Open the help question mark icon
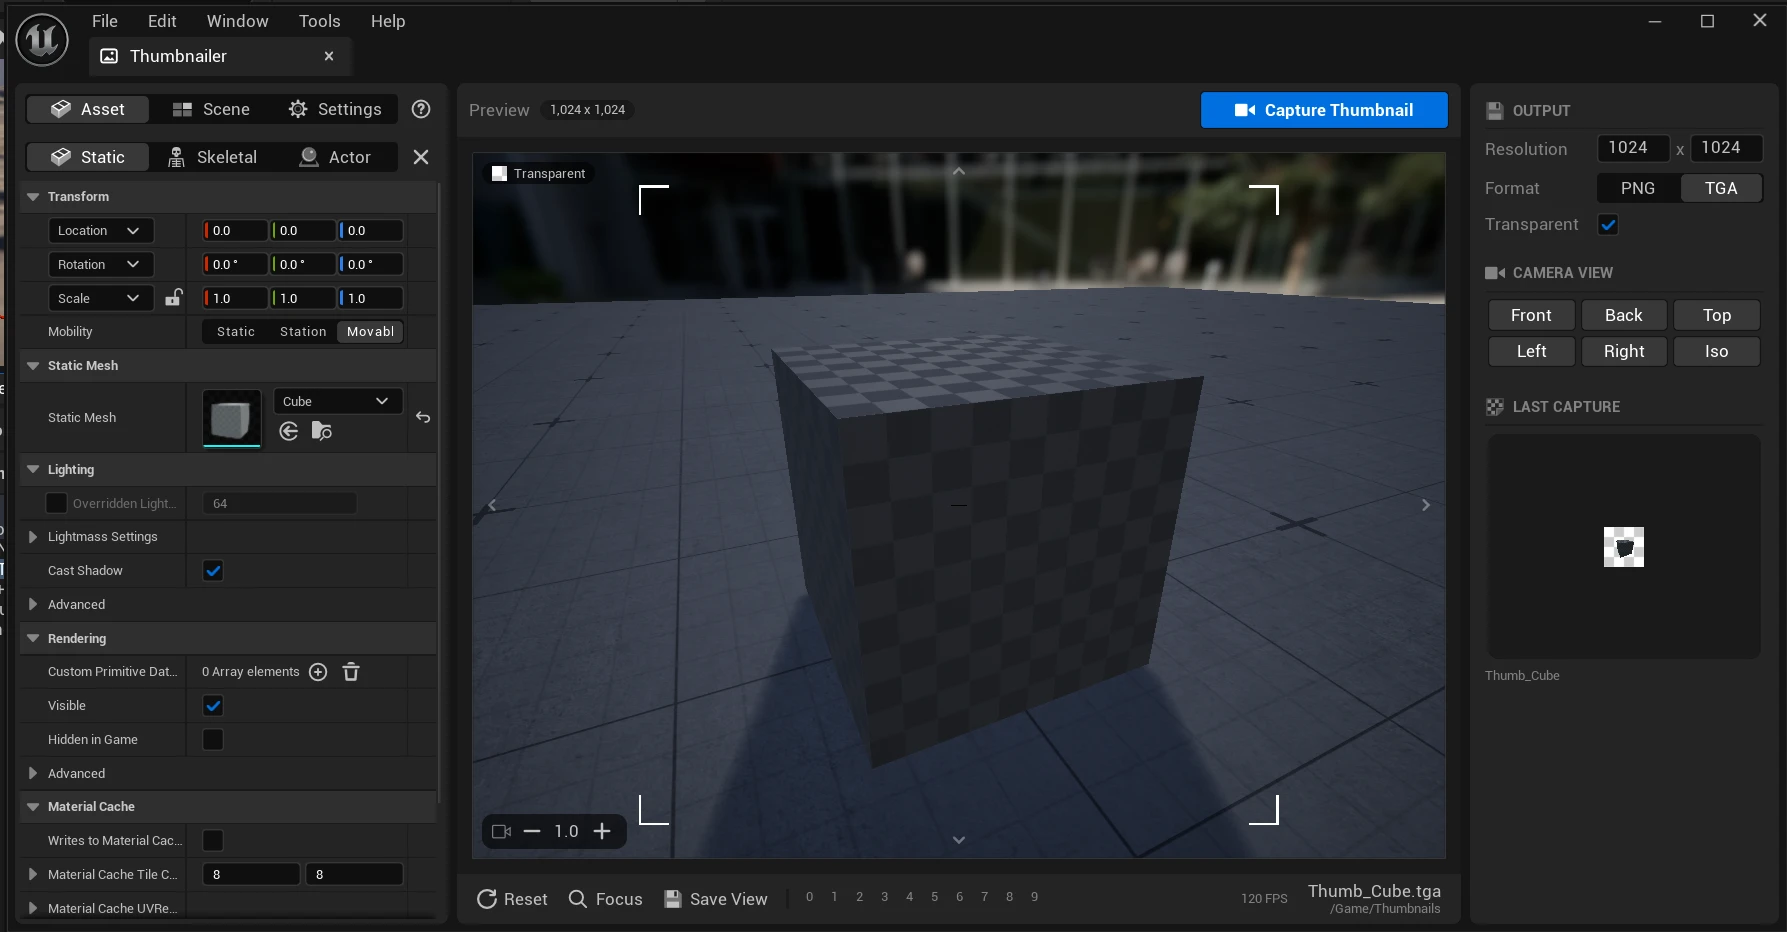The image size is (1787, 932). coord(421,109)
